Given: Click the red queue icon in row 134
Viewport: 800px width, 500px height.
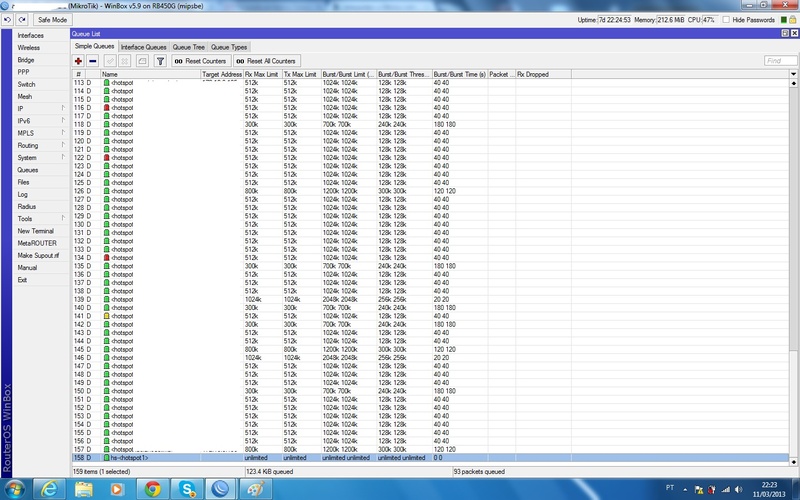Looking at the screenshot, I should tap(107, 258).
